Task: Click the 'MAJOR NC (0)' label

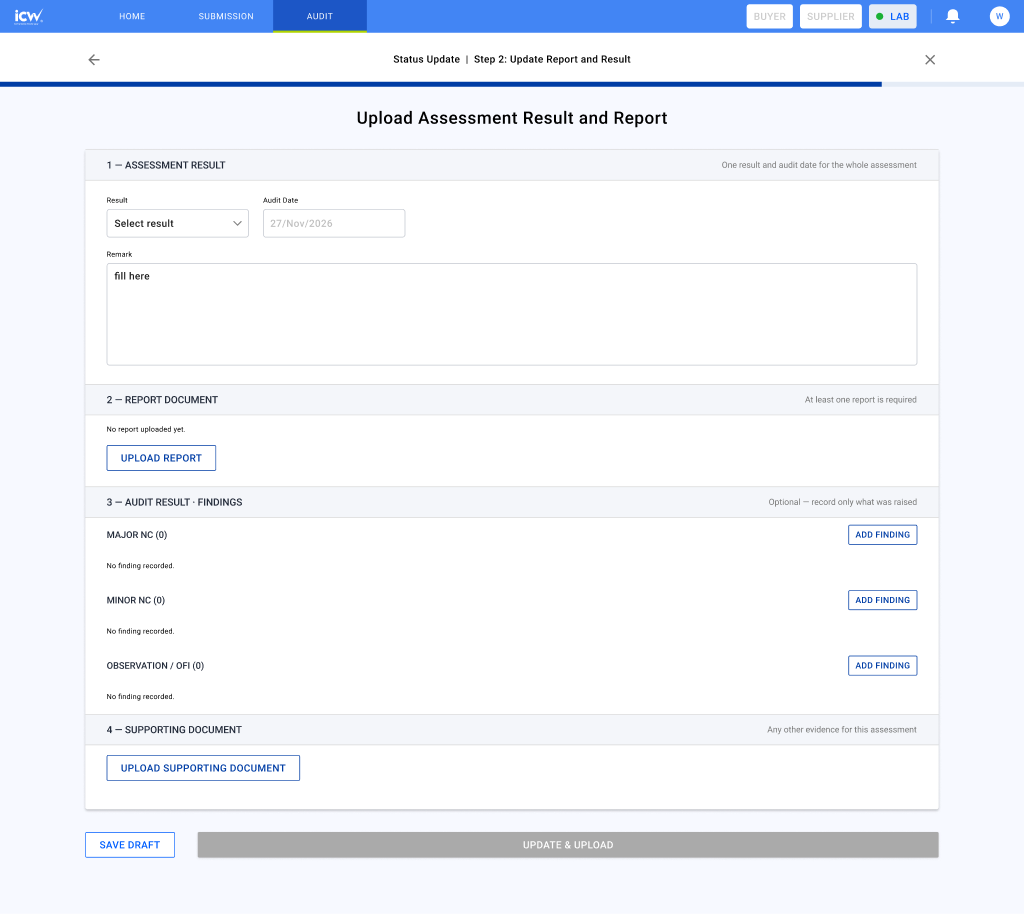Action: tap(136, 535)
